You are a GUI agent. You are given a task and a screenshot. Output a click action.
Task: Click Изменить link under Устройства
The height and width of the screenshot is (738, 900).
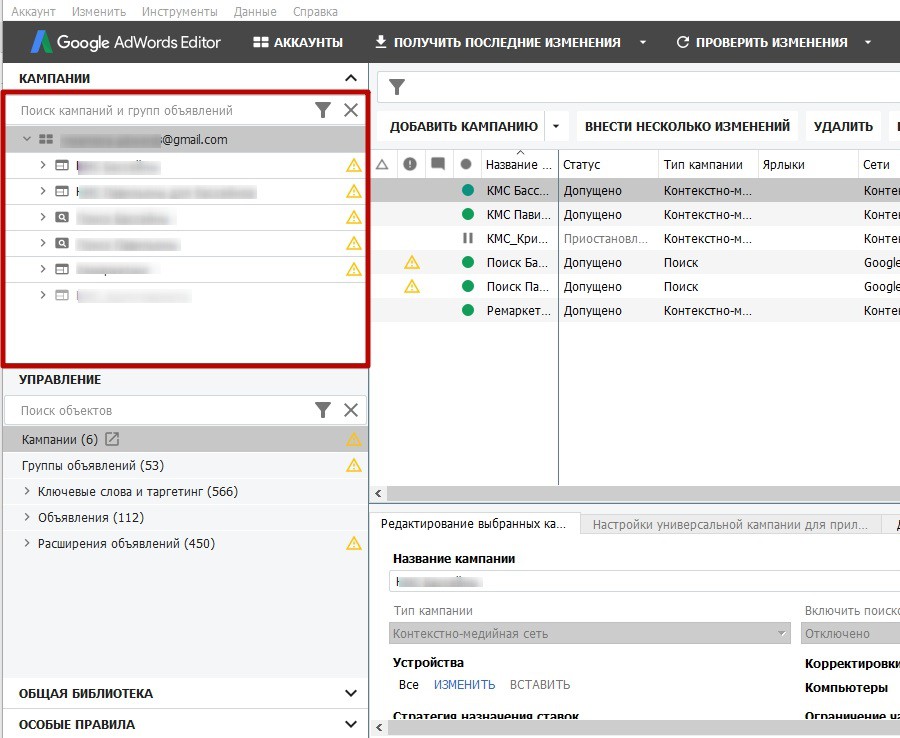(x=464, y=685)
